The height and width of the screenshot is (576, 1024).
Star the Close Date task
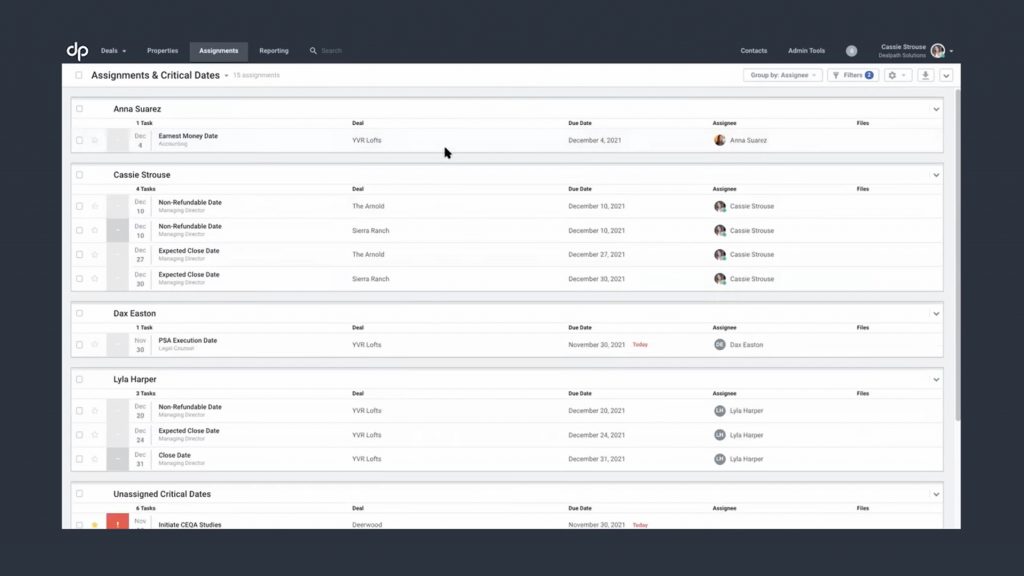click(x=95, y=459)
